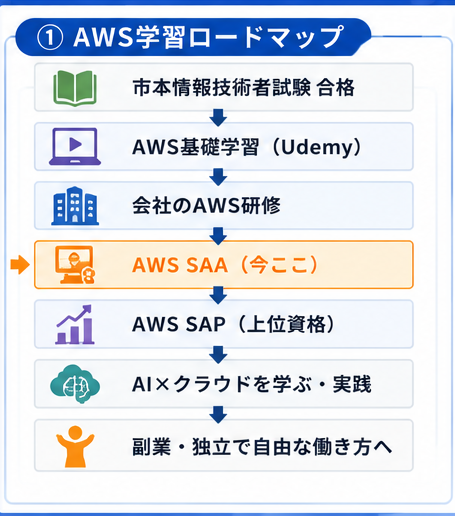Select the AWS基礎学習 (Udemy) step
The height and width of the screenshot is (516, 455).
(x=224, y=146)
